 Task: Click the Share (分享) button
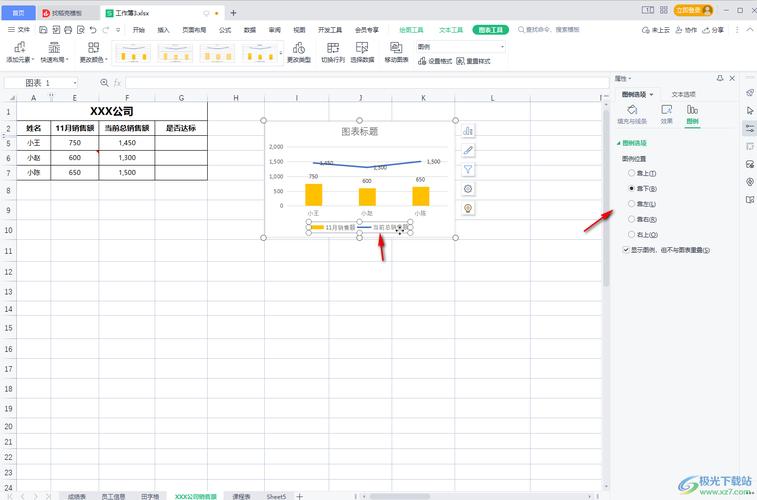(x=713, y=30)
